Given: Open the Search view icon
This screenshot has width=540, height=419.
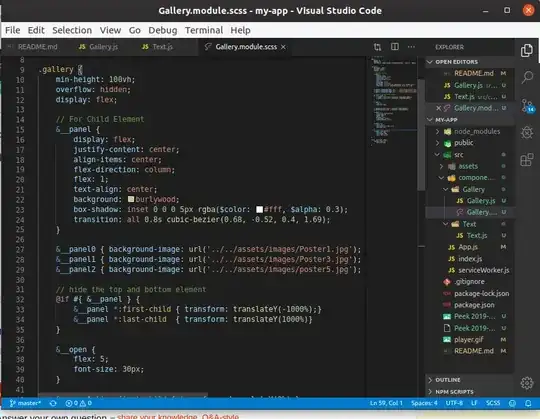Looking at the screenshot, I should [527, 77].
